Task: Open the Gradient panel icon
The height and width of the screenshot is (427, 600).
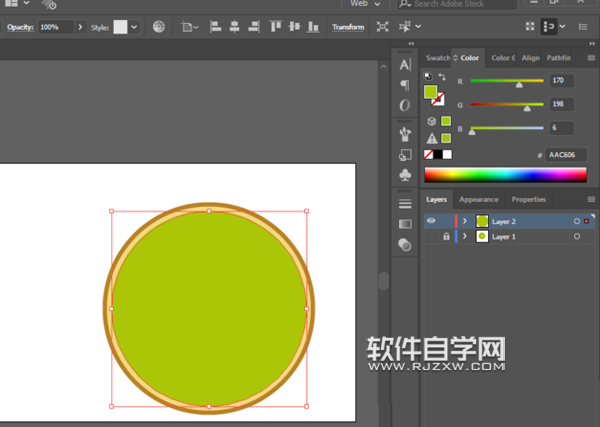Action: click(405, 224)
